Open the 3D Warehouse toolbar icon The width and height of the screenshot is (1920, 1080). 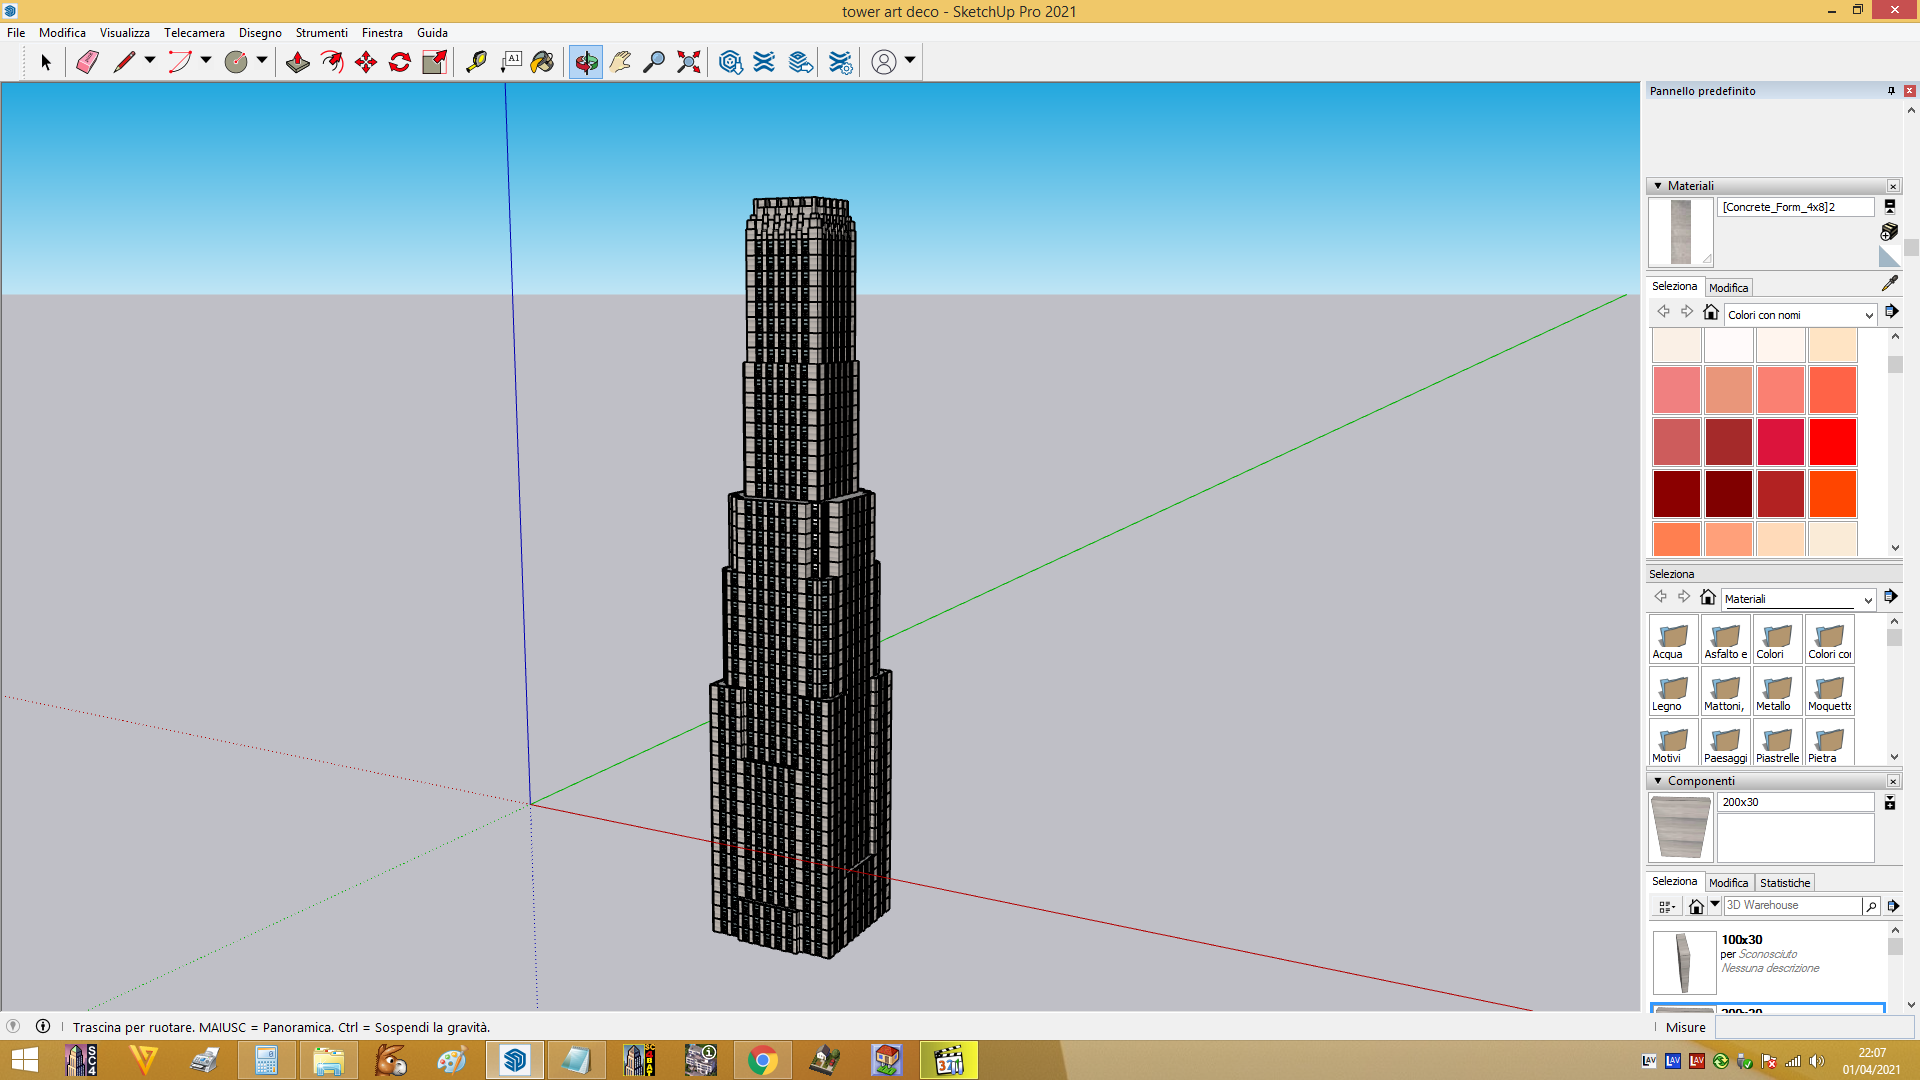[730, 62]
